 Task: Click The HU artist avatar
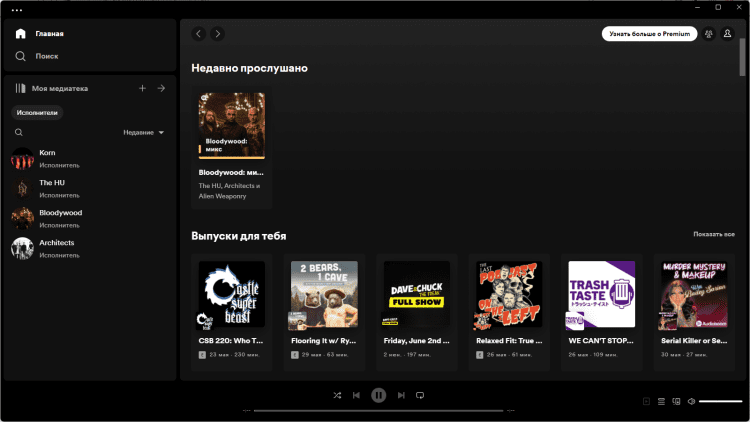click(x=22, y=189)
